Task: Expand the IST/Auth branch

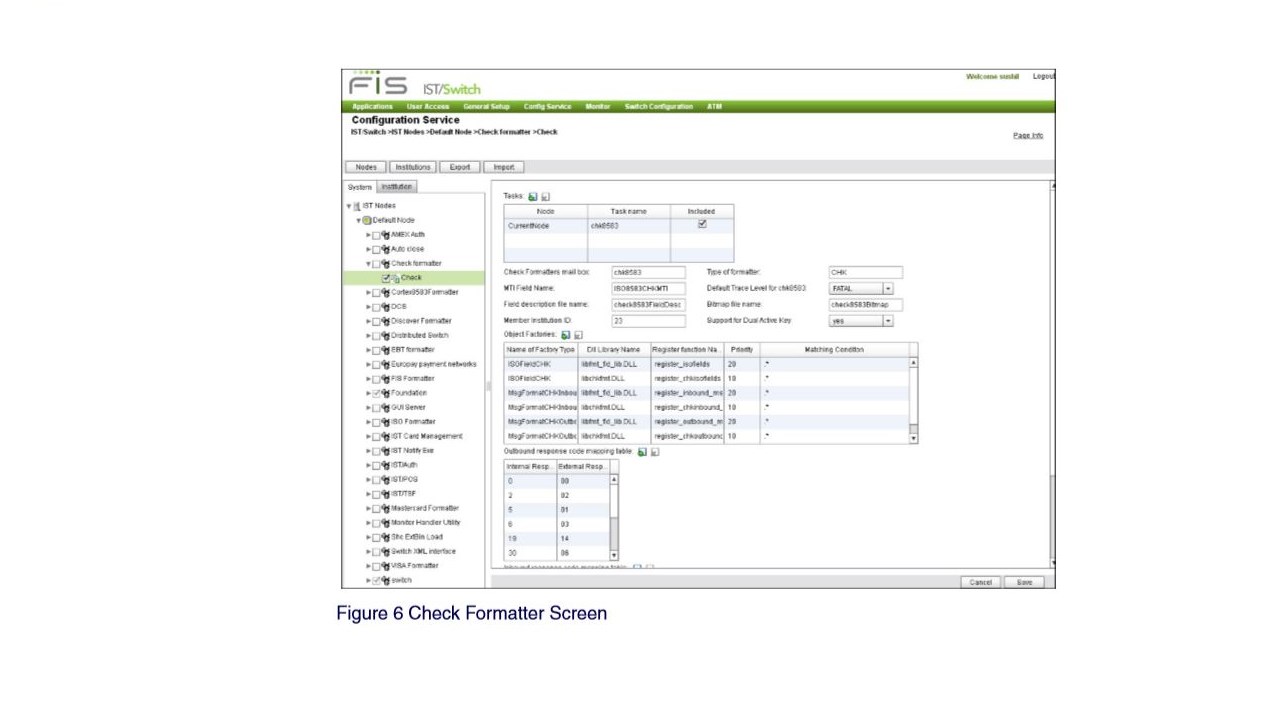Action: click(x=368, y=465)
